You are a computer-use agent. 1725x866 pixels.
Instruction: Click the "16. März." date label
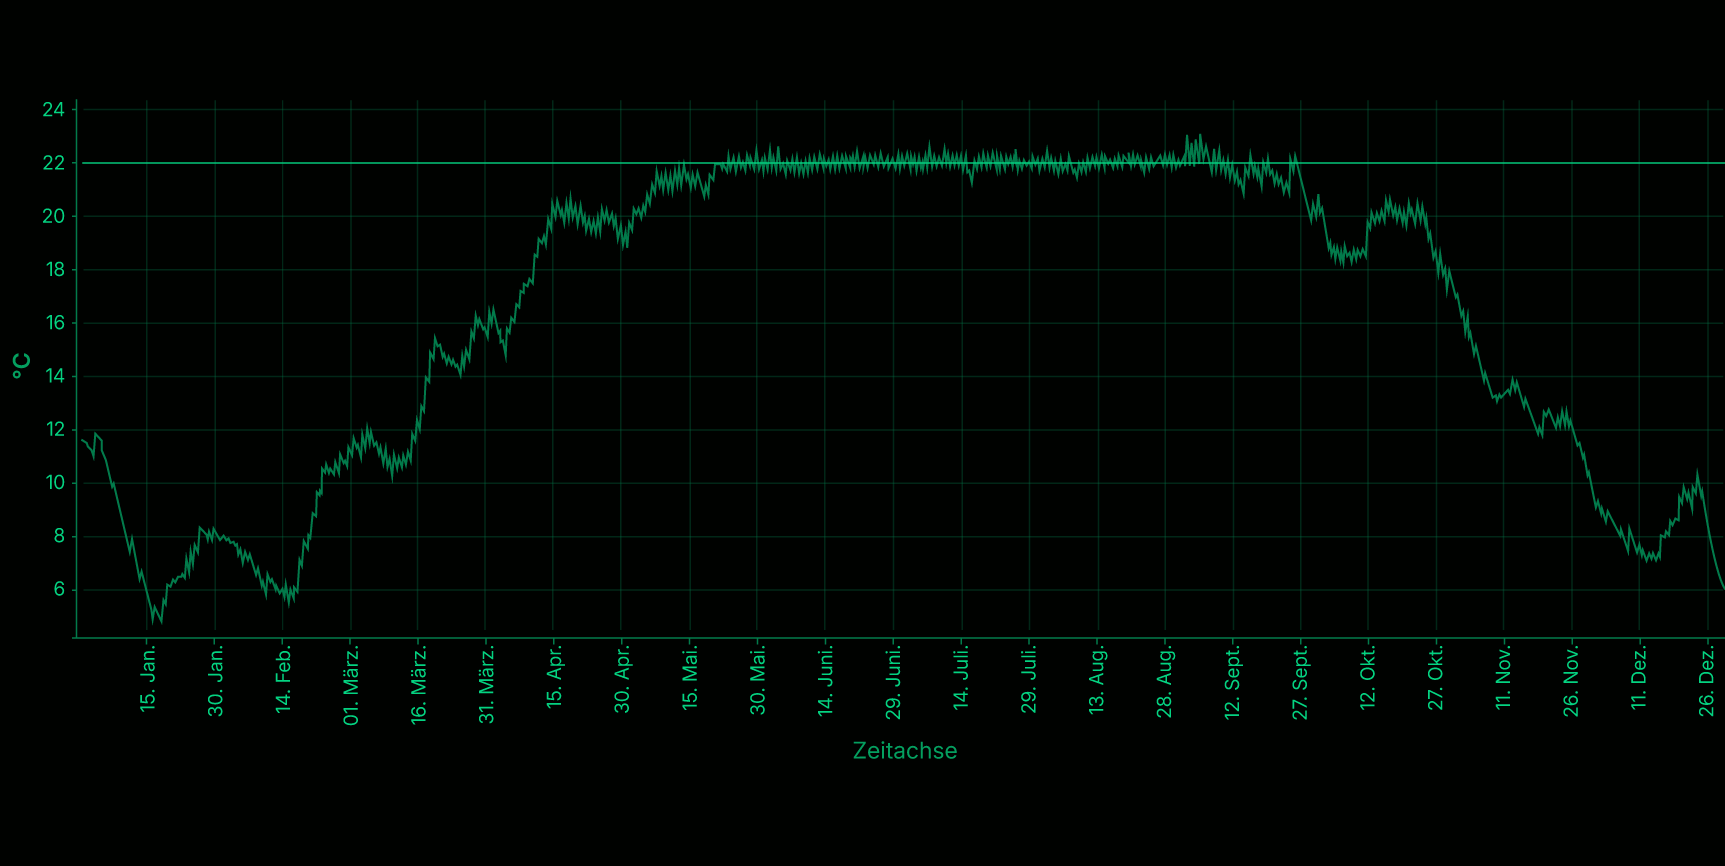point(419,685)
